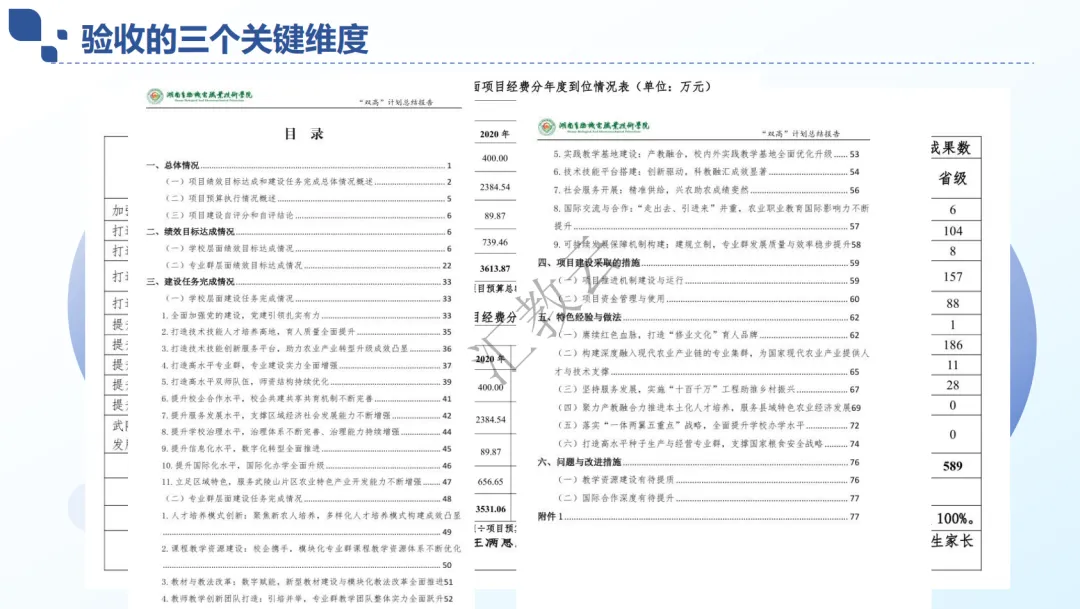1080x609 pixels.
Task: Click the slide title '验收的三个关键维度'
Action: [225, 39]
